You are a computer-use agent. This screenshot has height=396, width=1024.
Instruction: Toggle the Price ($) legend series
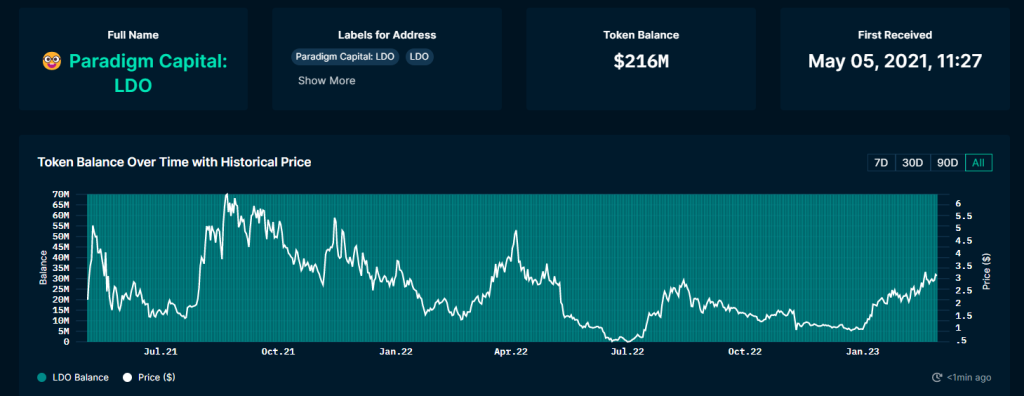pos(149,377)
